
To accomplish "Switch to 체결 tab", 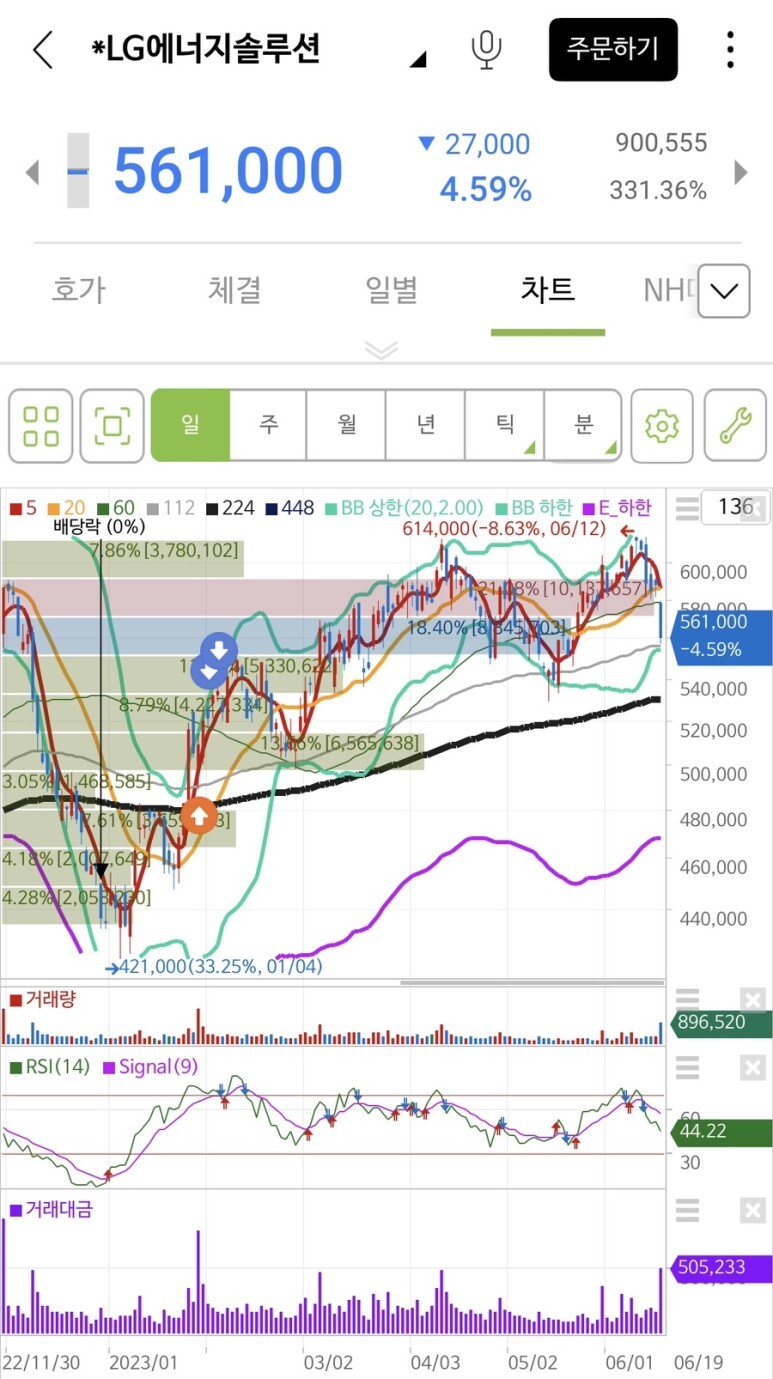I will point(235,290).
